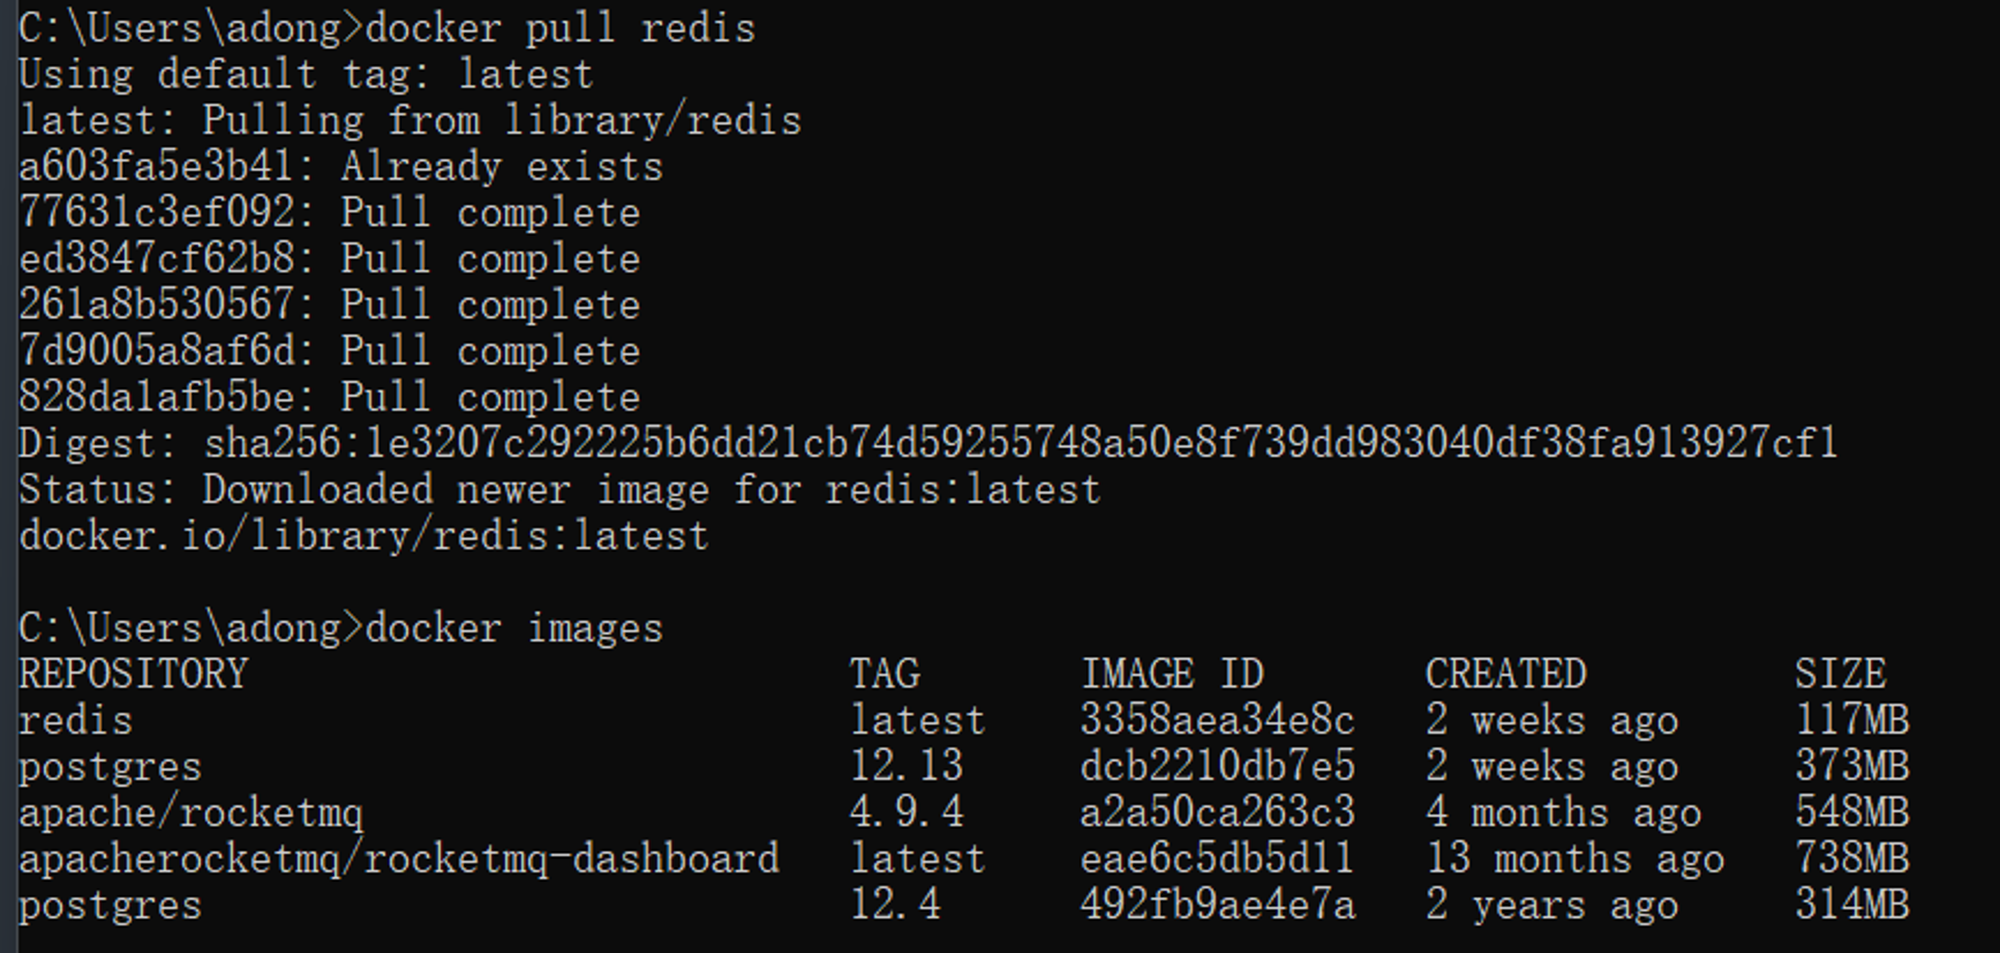
Task: Click the 'docker pull redis' command text
Action: pyautogui.click(x=560, y=29)
